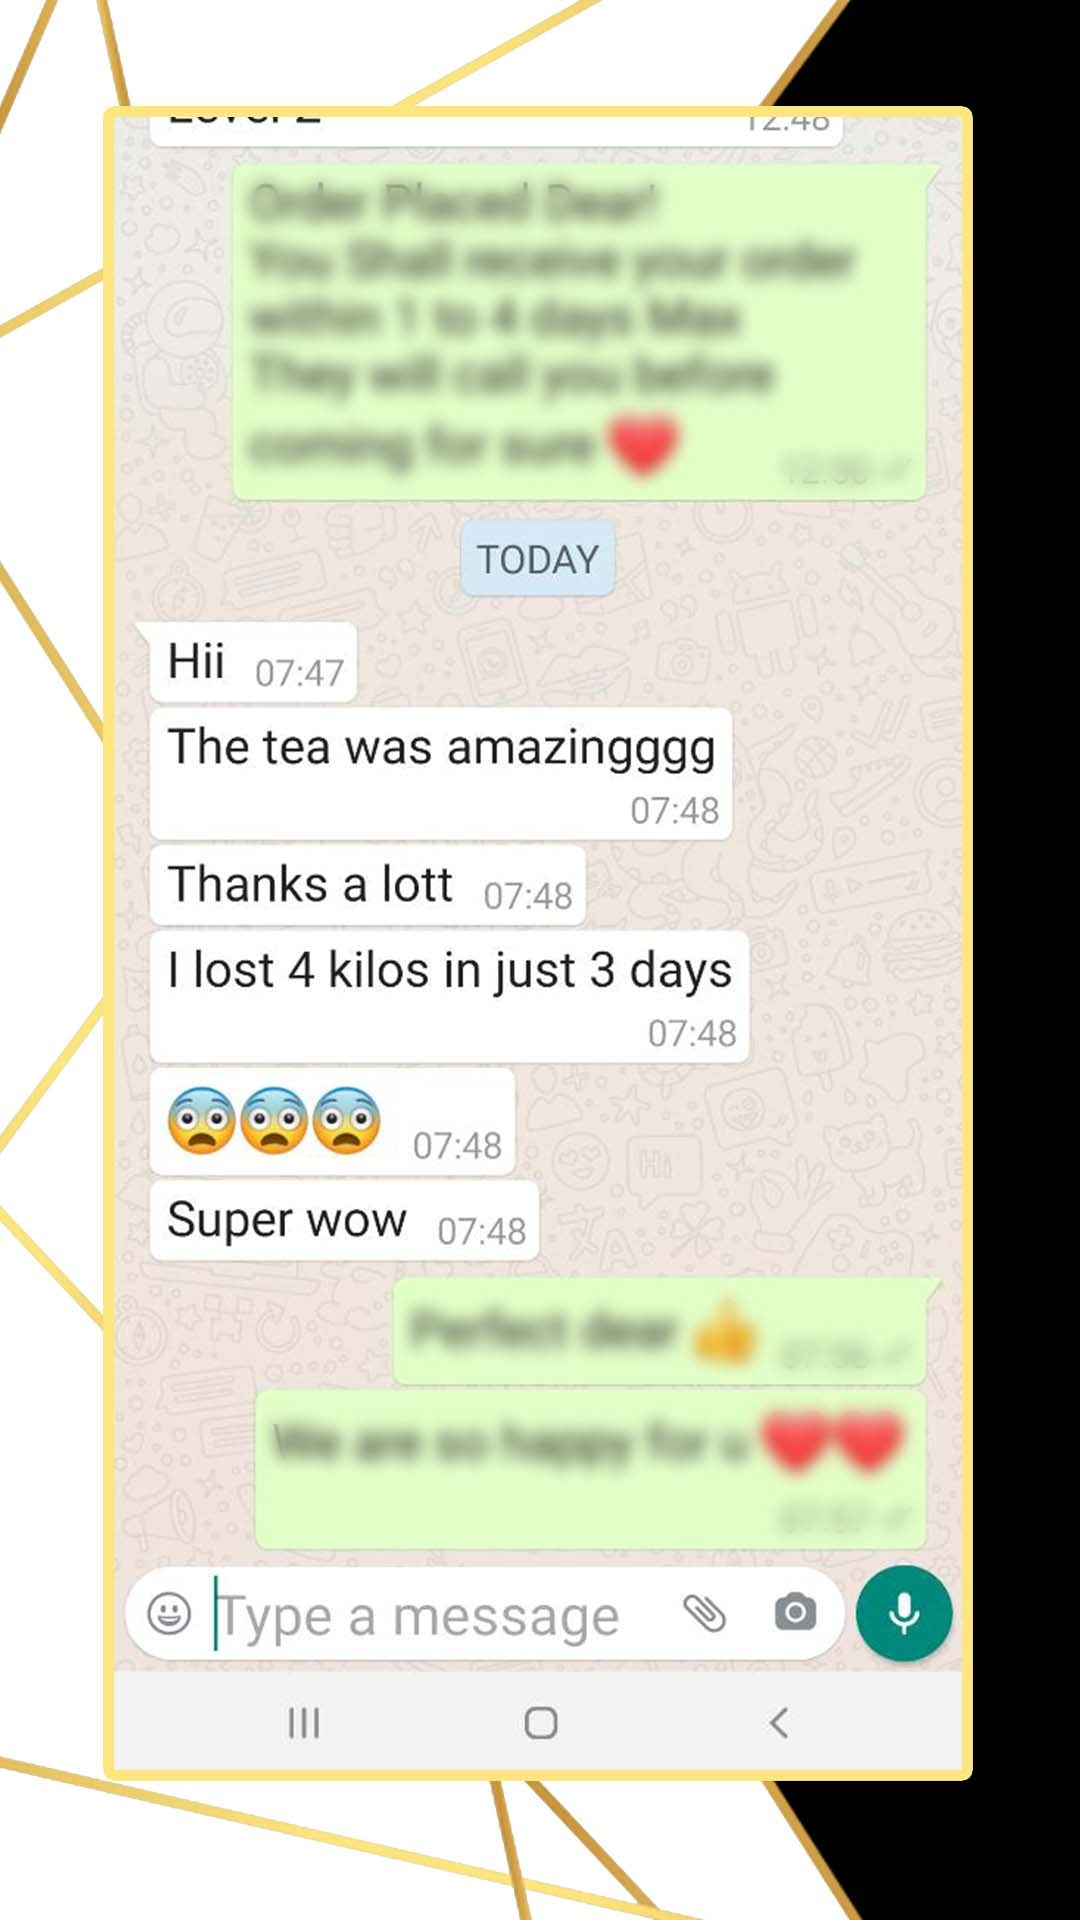The width and height of the screenshot is (1080, 1920).
Task: Select the large blurred order message bubble
Action: [x=580, y=332]
